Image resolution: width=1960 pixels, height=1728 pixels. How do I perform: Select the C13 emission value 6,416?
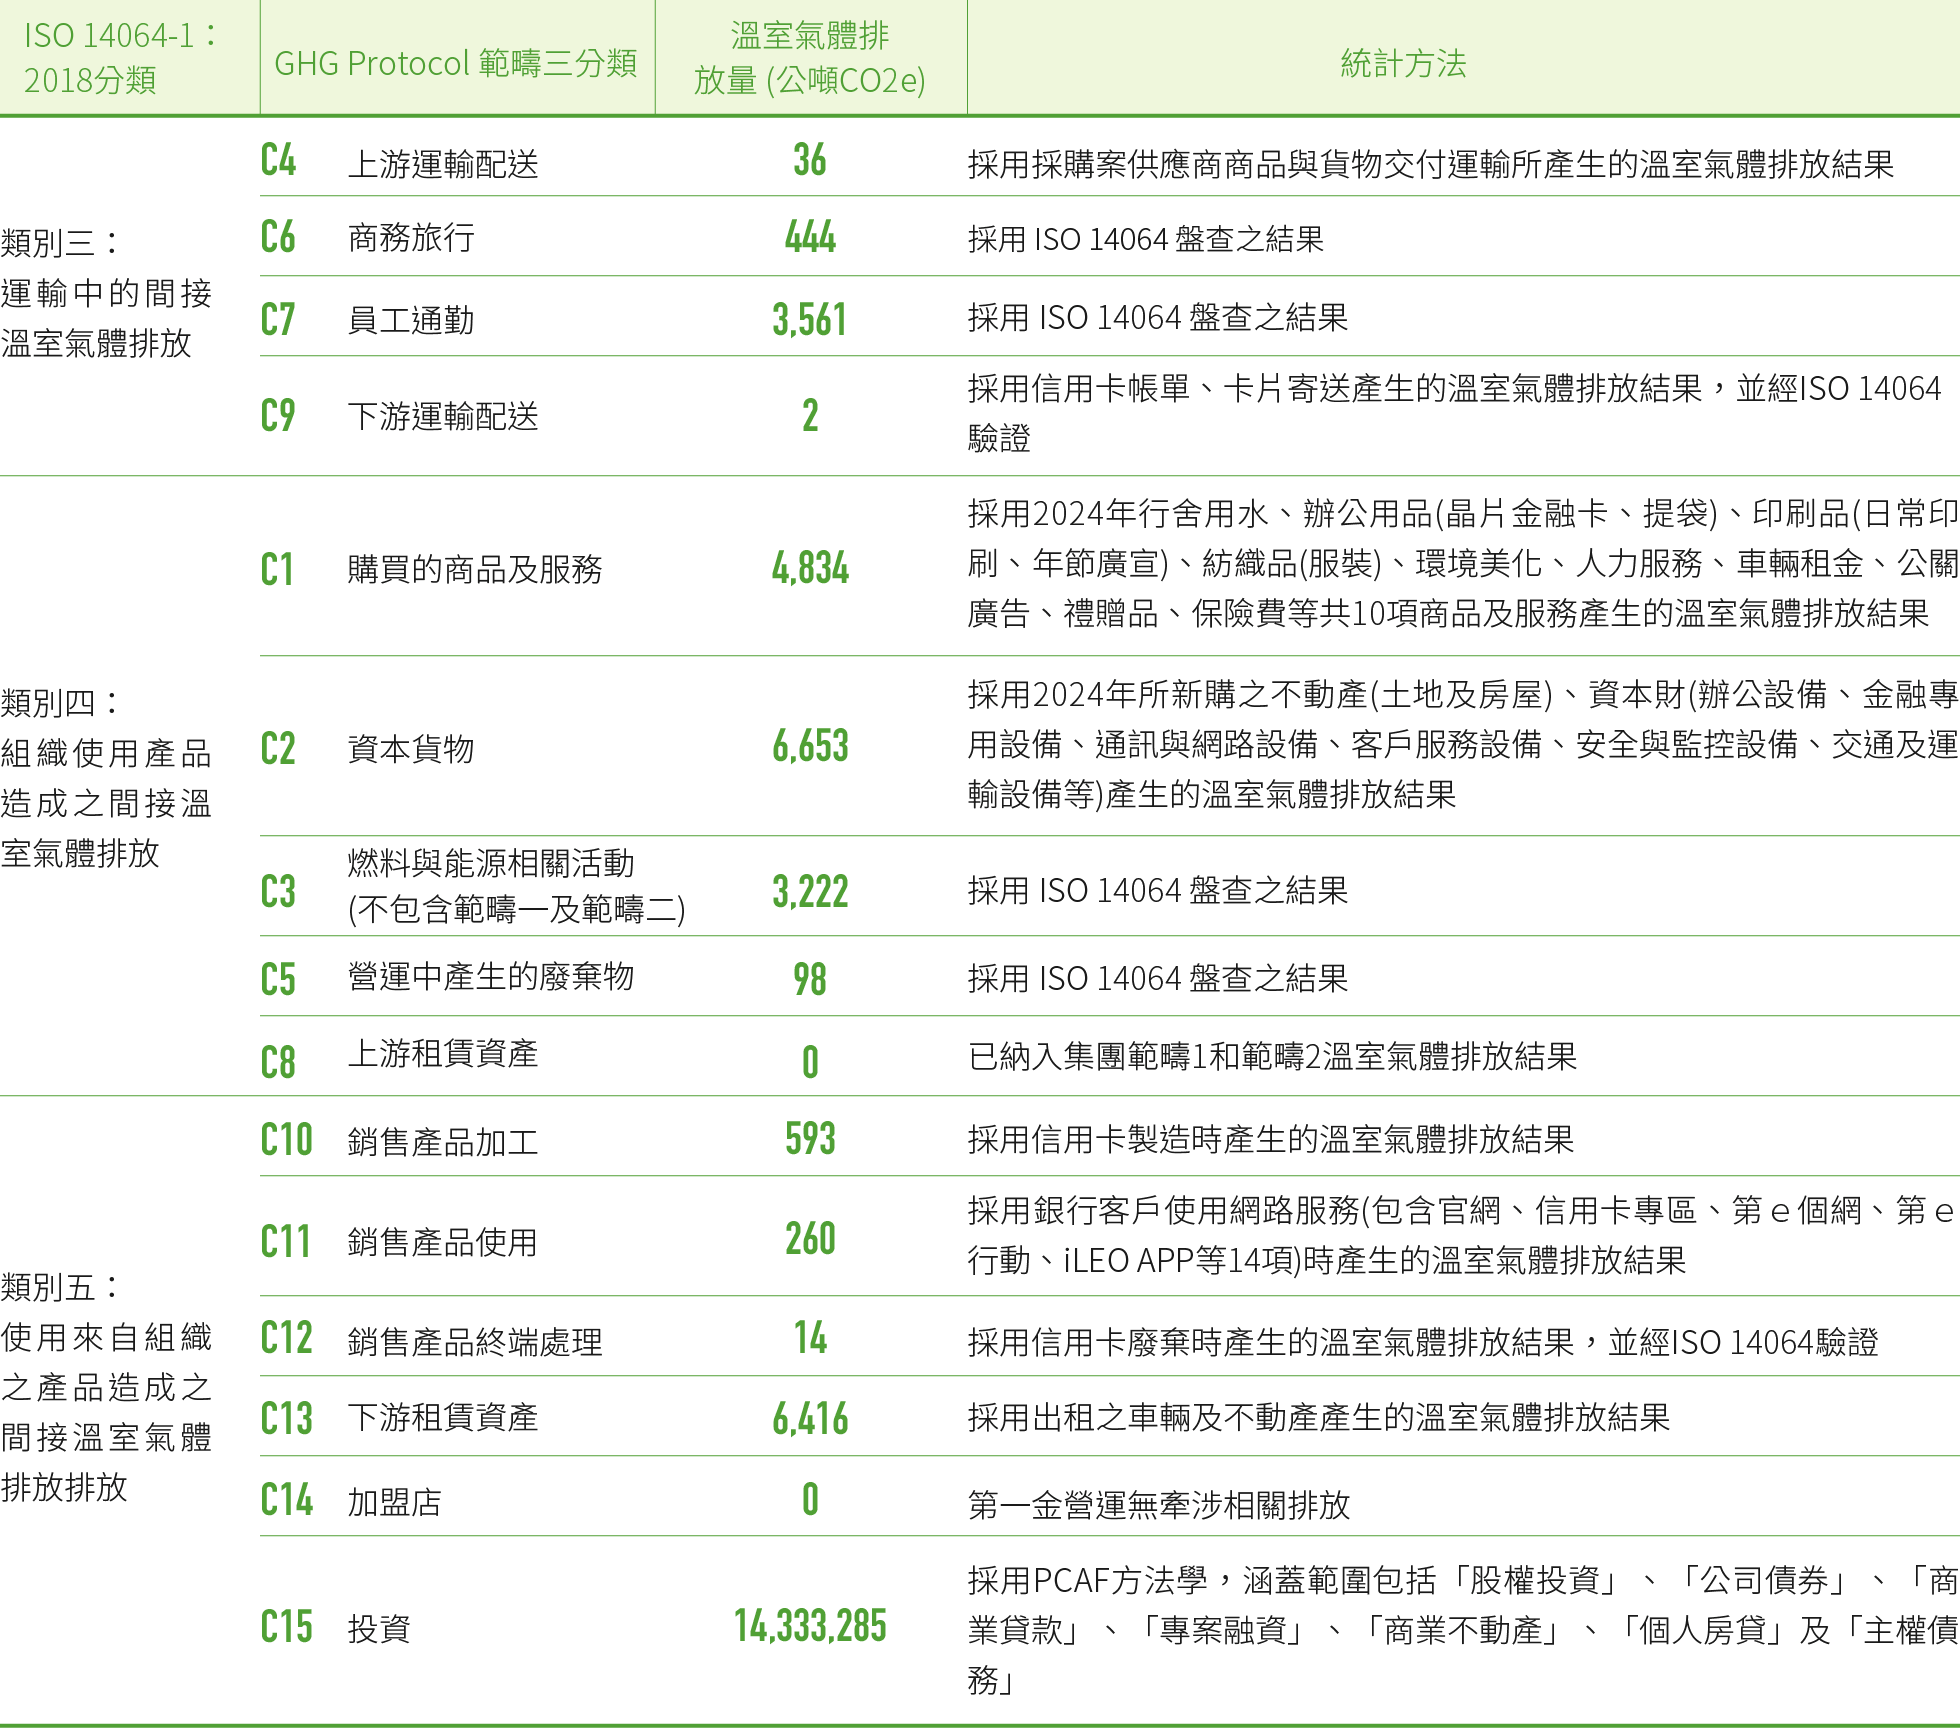click(x=809, y=1418)
